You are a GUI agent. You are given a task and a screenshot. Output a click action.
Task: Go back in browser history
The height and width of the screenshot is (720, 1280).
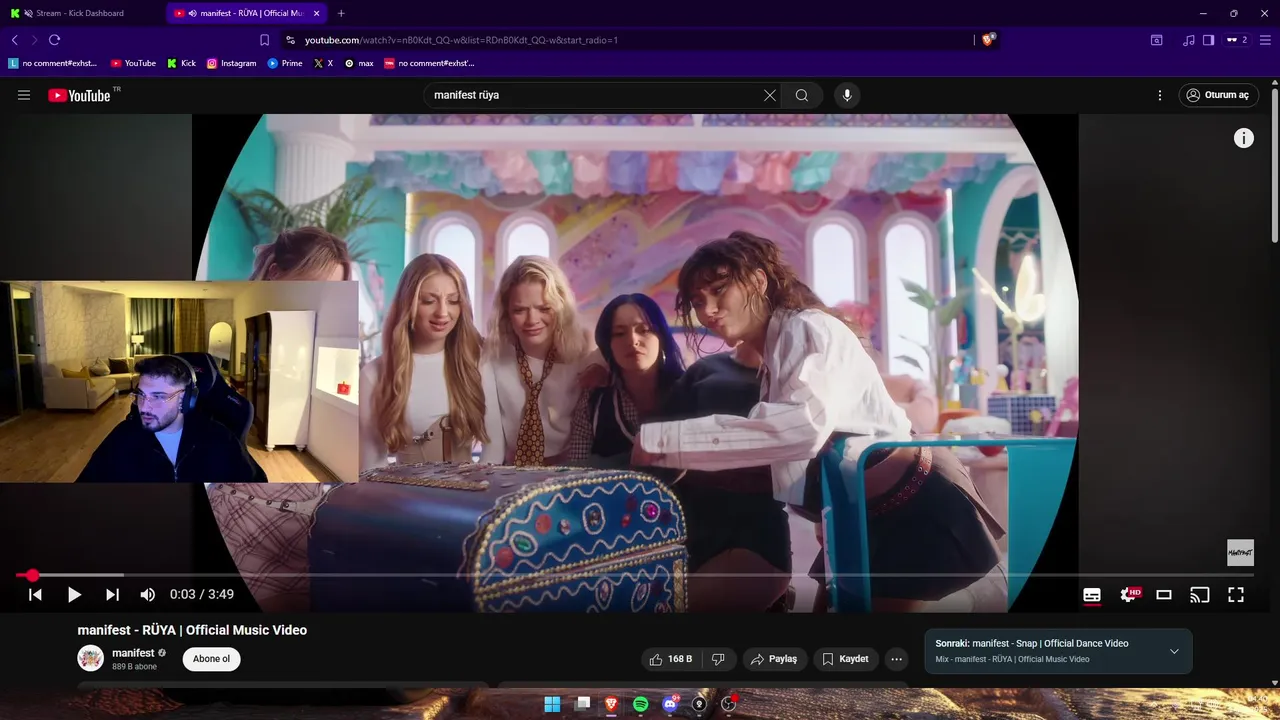[x=15, y=40]
